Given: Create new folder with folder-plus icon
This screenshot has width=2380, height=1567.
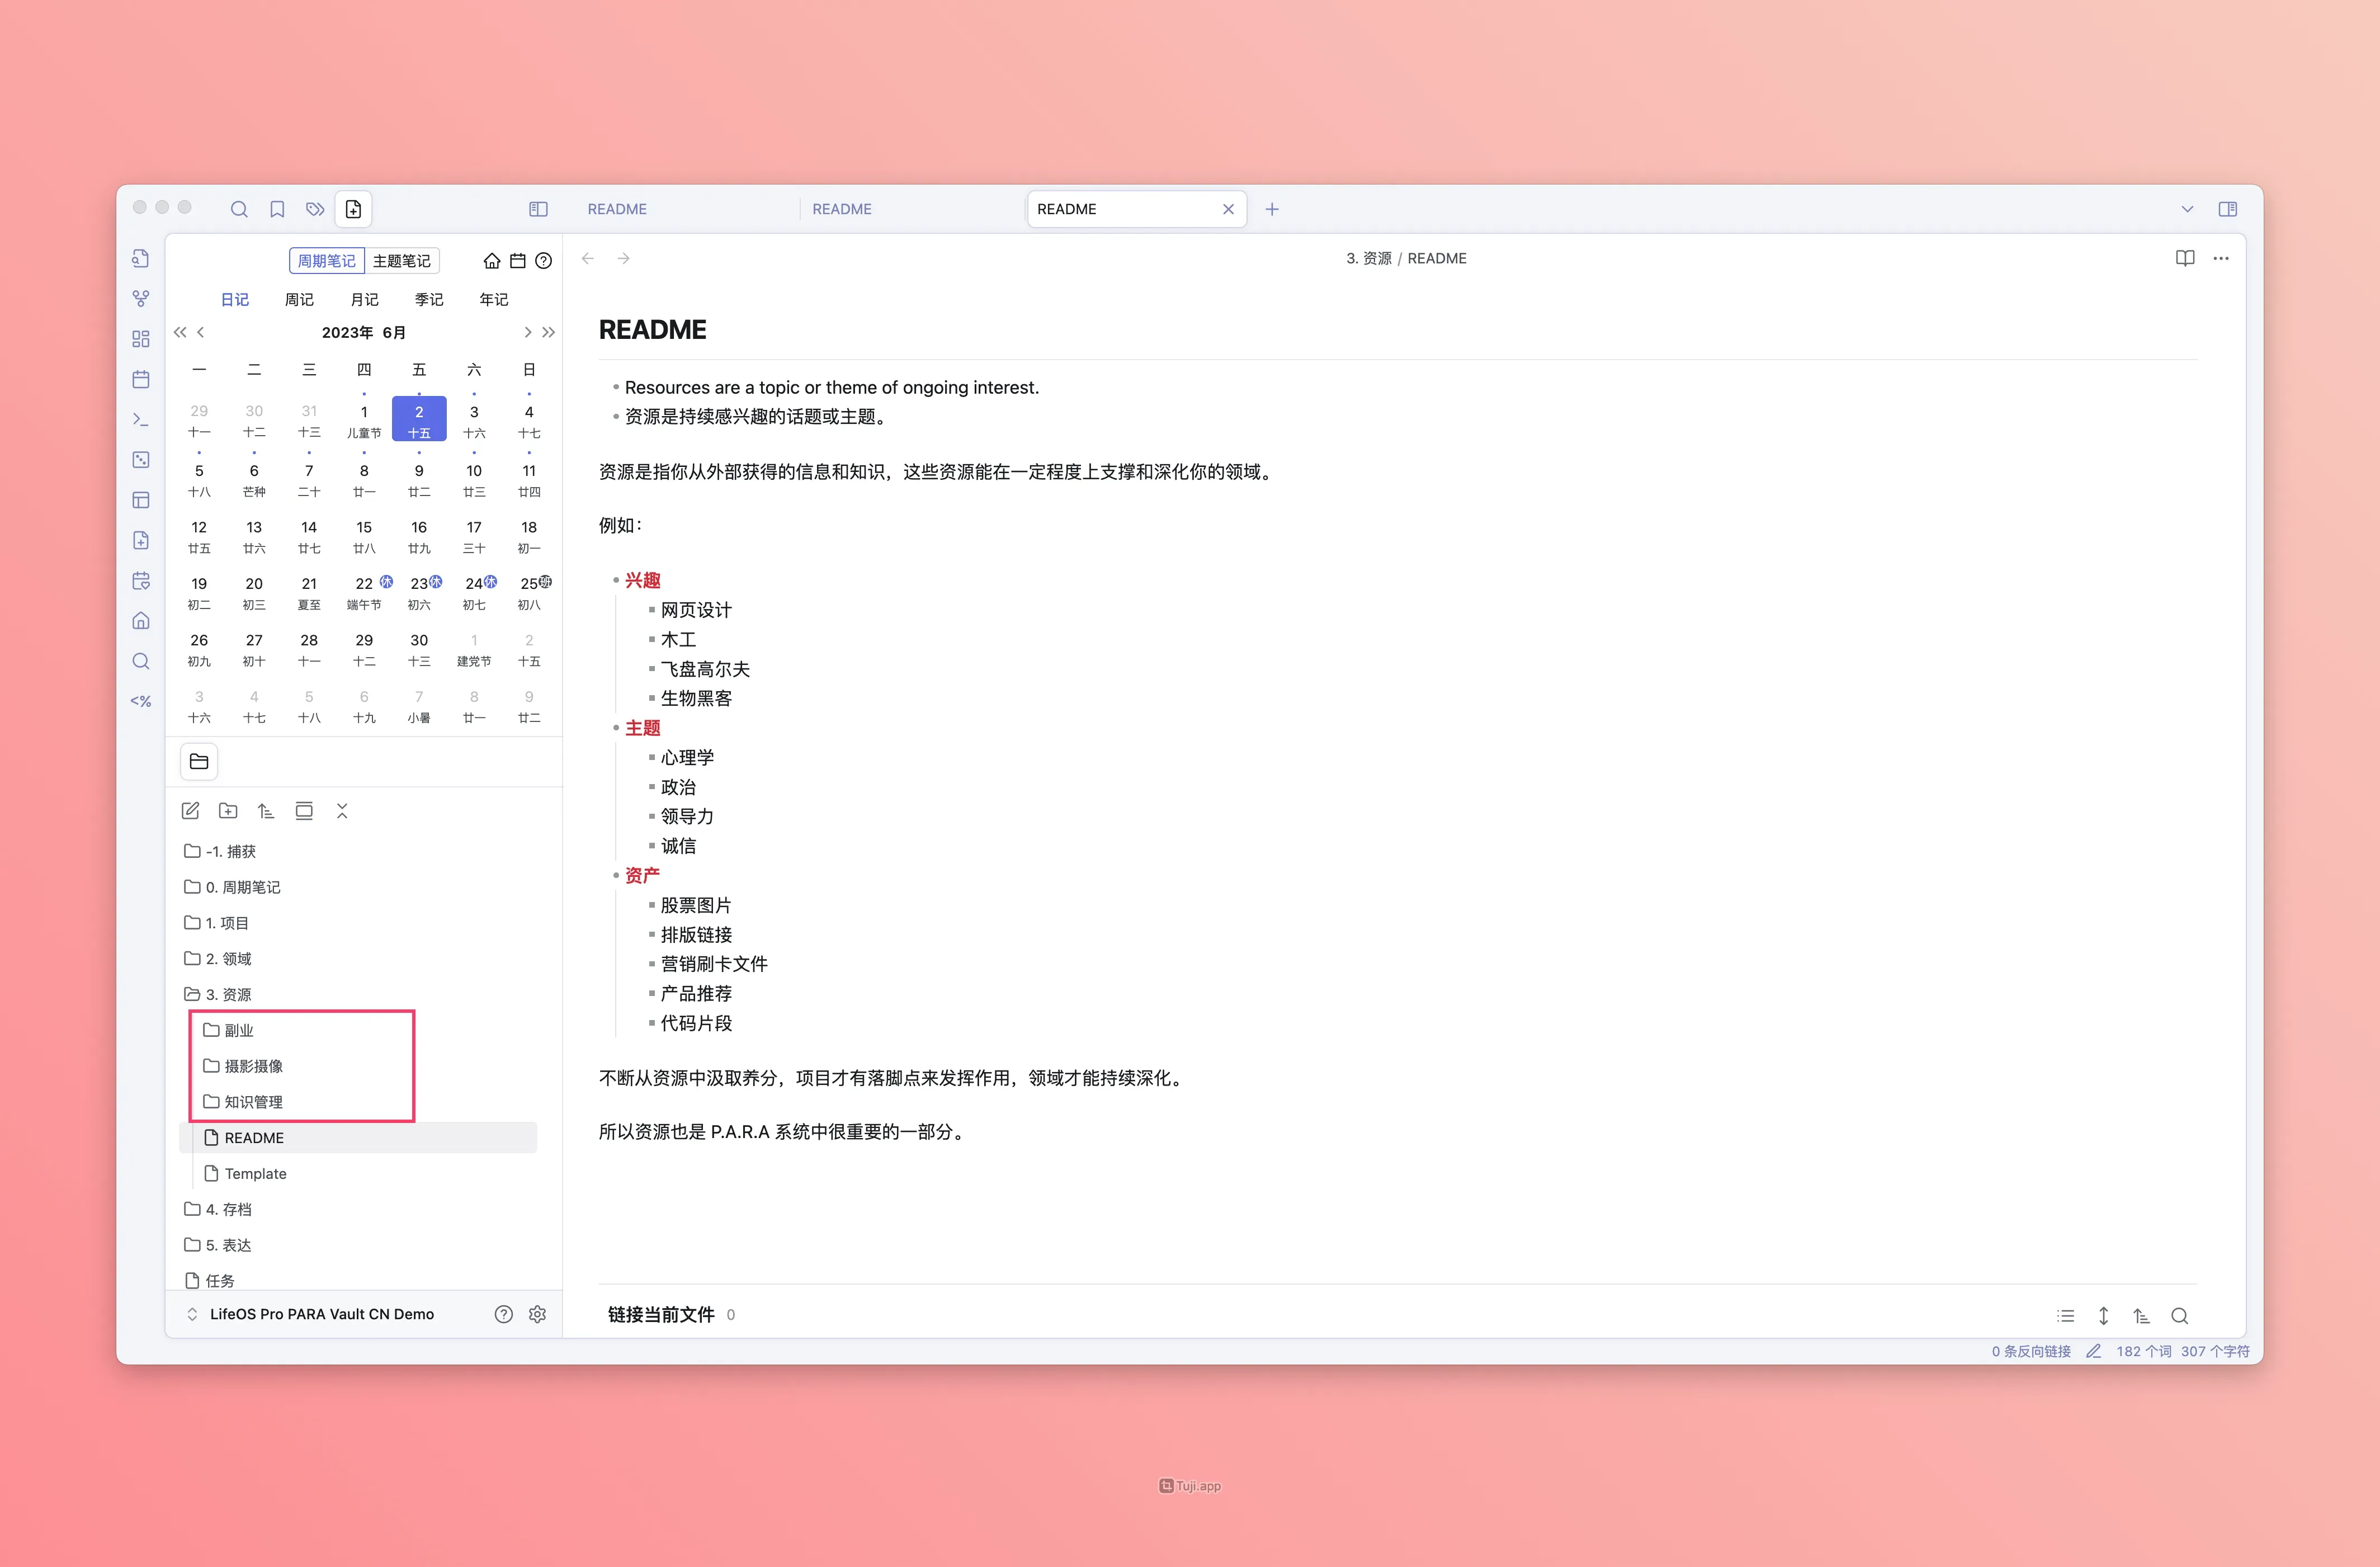Looking at the screenshot, I should tap(228, 811).
